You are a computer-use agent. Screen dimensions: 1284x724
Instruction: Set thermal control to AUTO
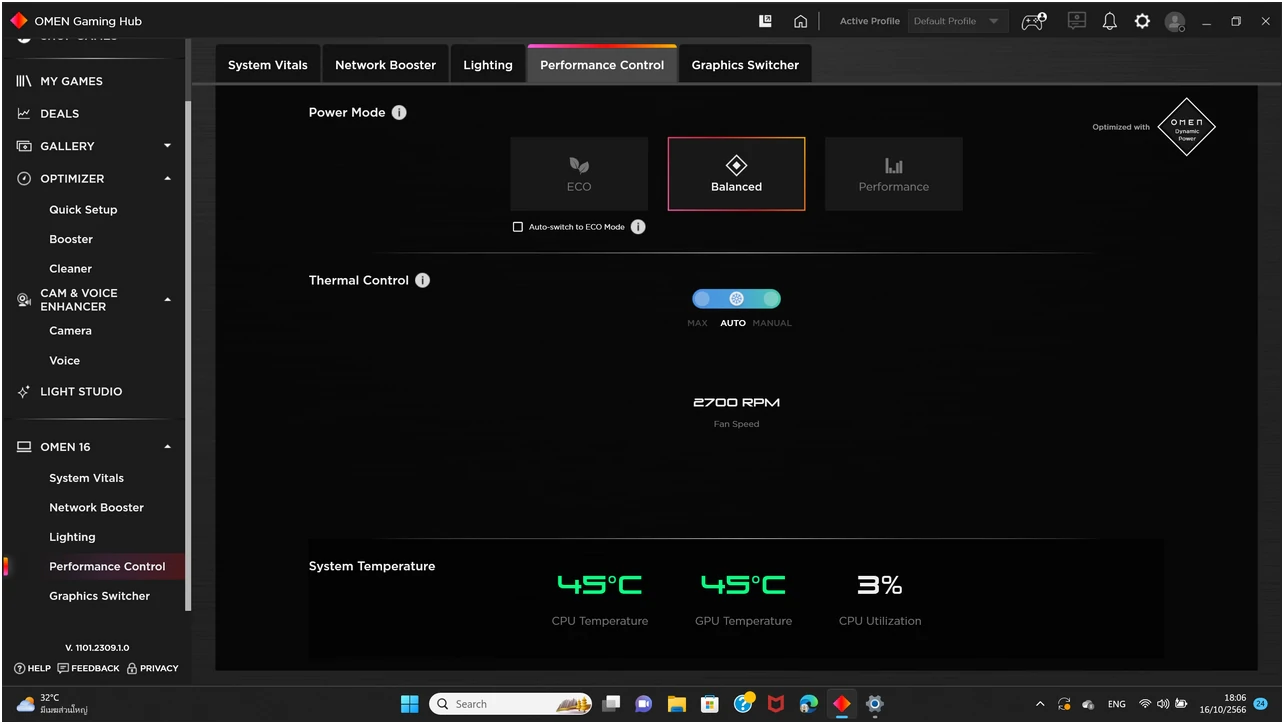click(736, 299)
